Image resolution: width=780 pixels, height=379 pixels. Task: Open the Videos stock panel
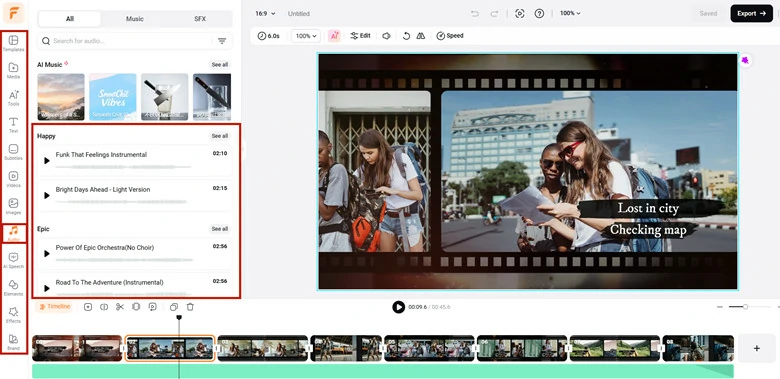(13, 179)
